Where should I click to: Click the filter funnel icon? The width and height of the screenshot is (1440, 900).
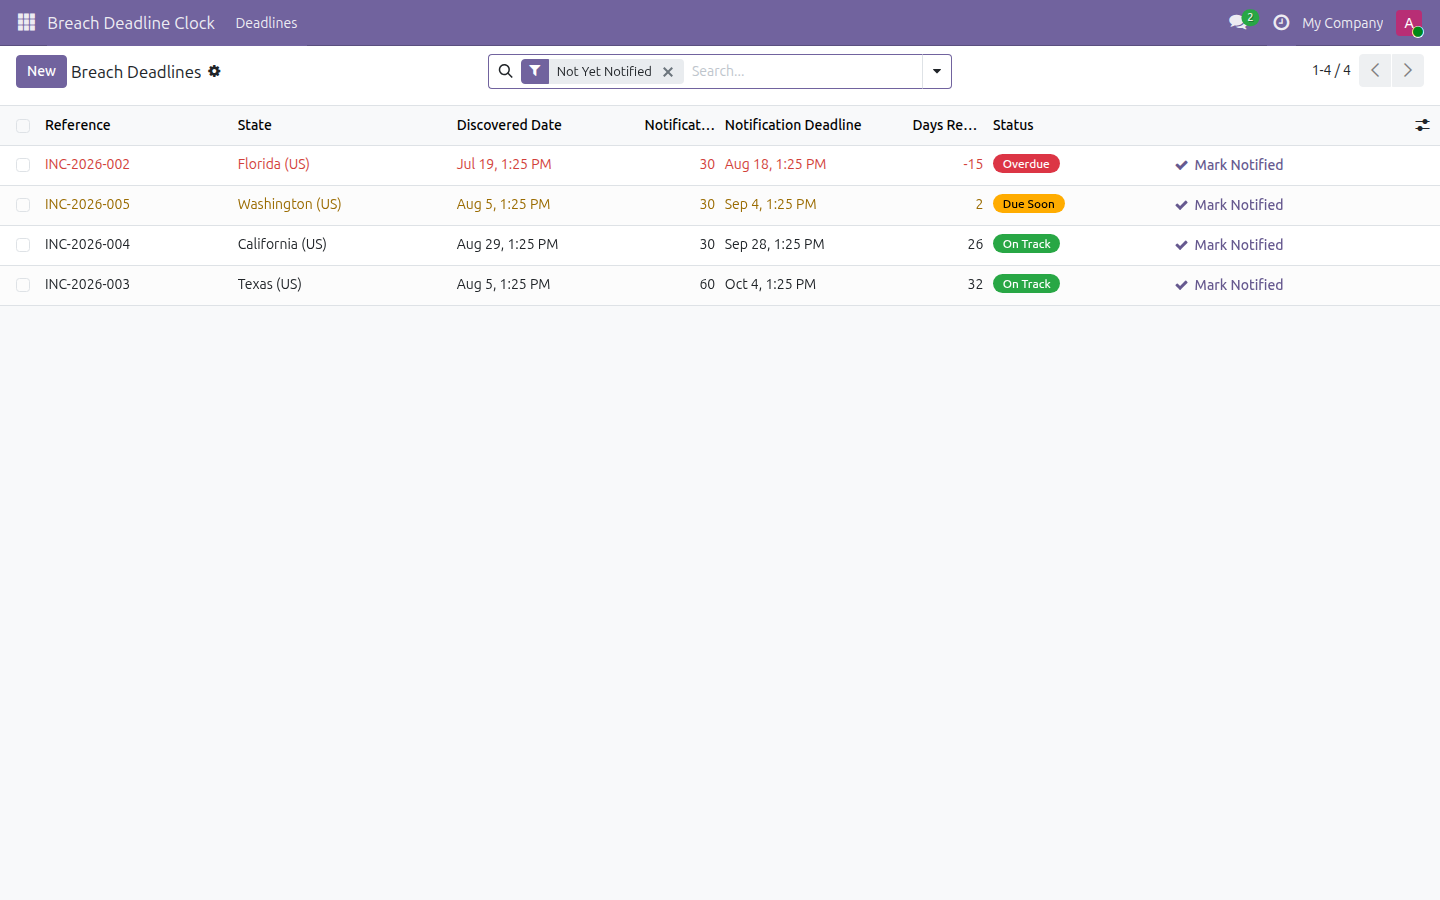pyautogui.click(x=535, y=71)
